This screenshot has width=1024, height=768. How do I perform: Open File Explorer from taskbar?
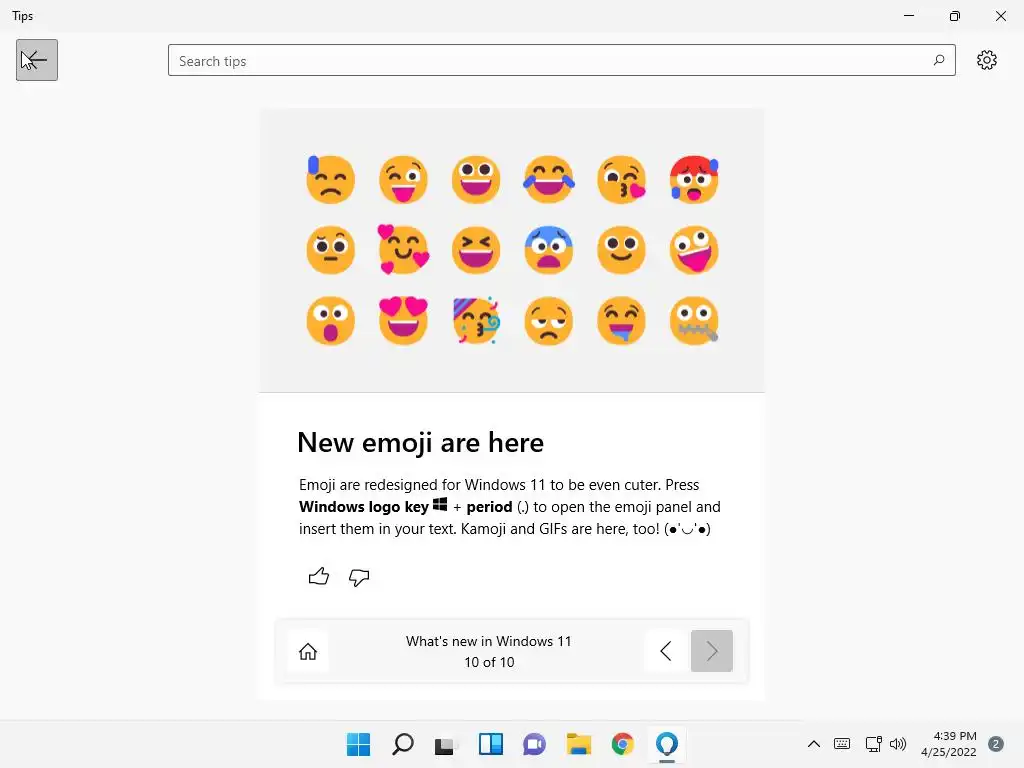click(x=579, y=744)
